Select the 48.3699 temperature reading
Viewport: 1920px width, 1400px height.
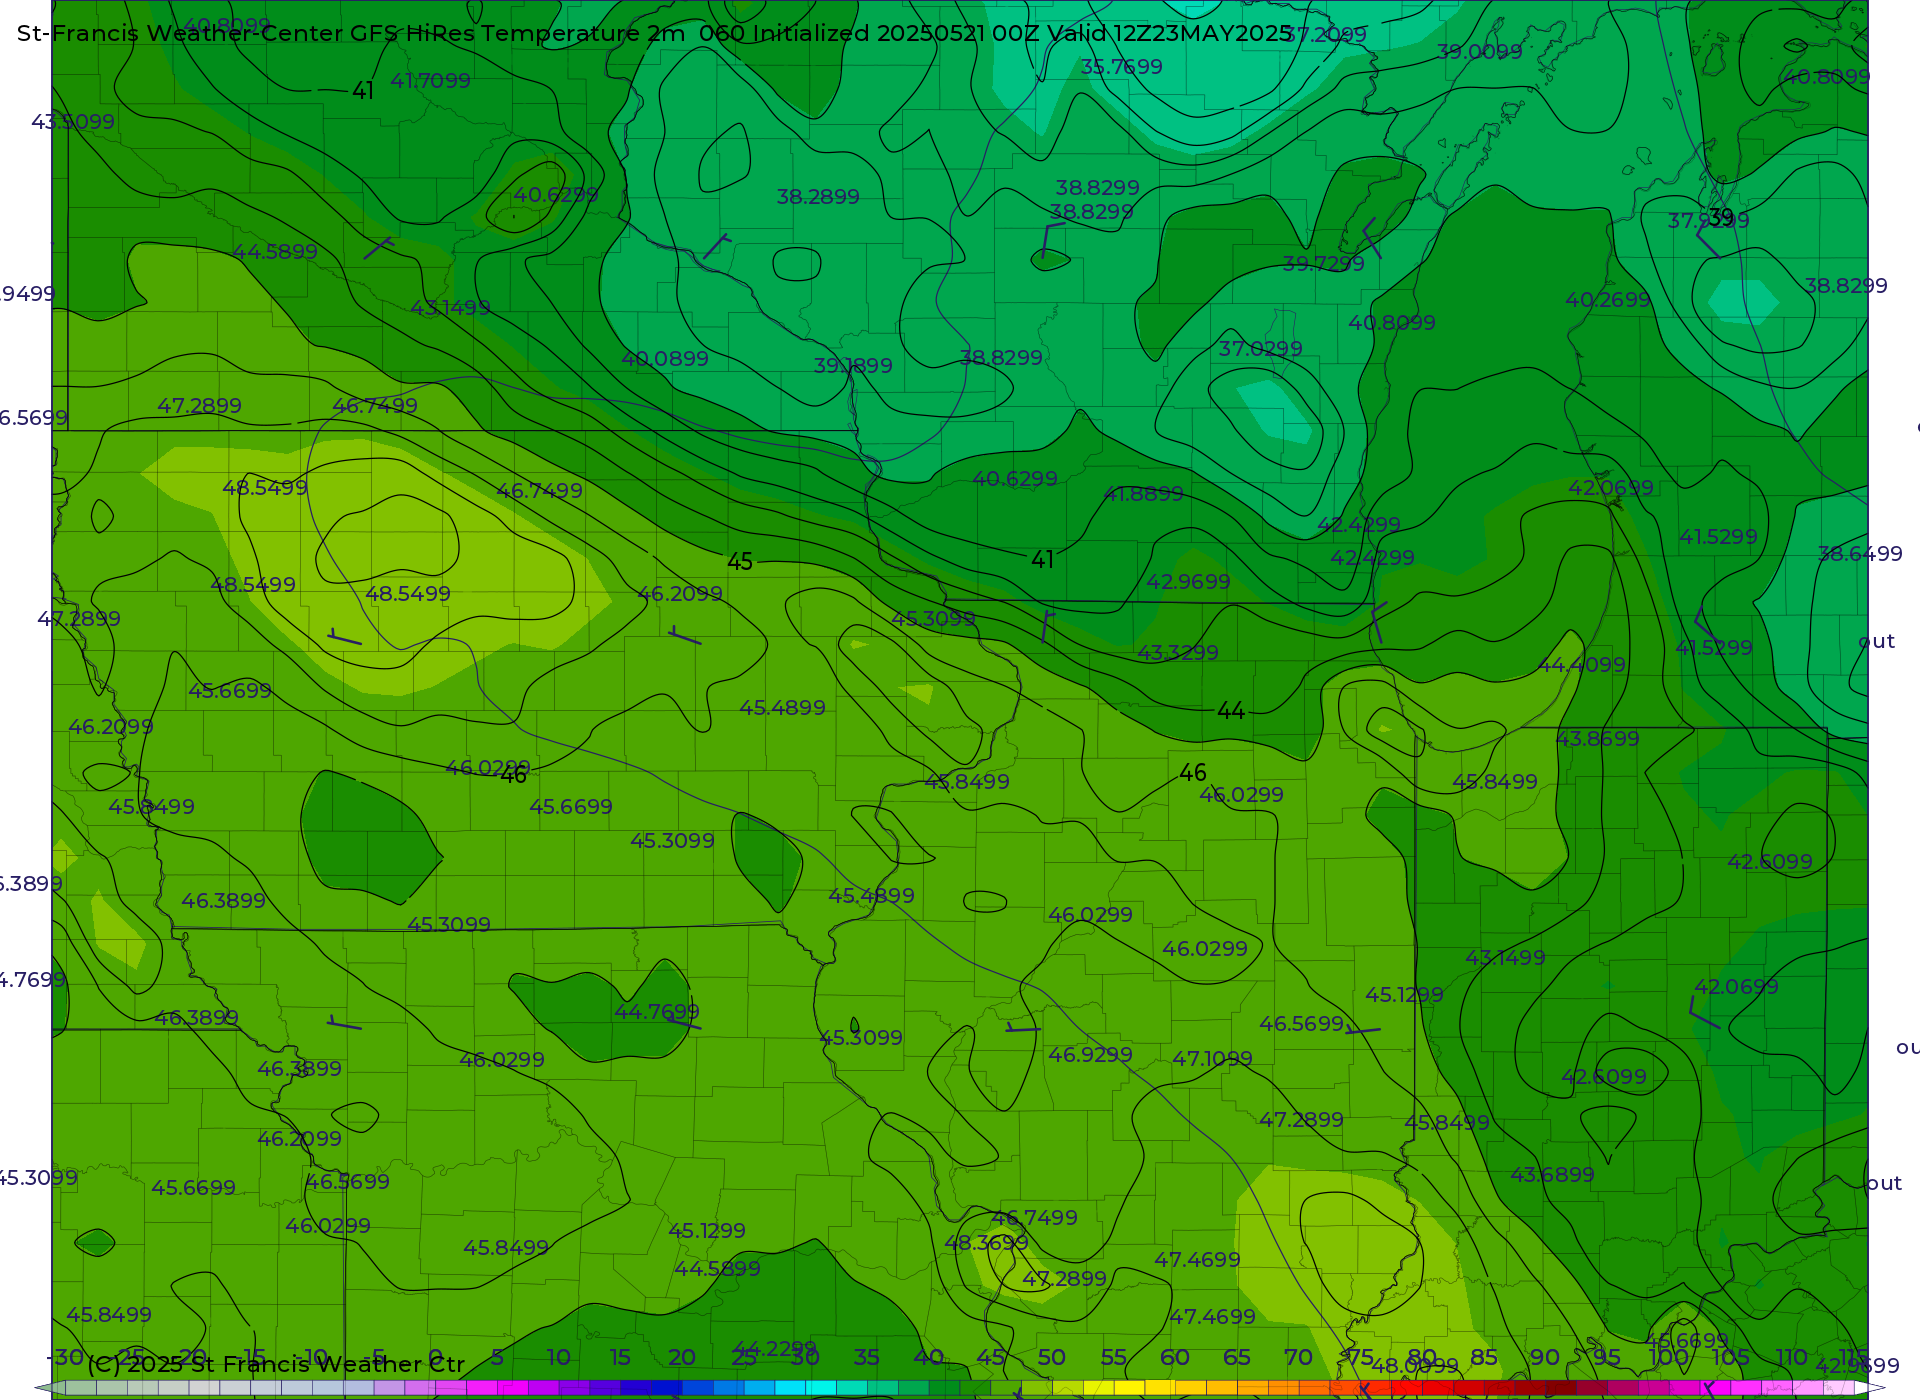986,1243
